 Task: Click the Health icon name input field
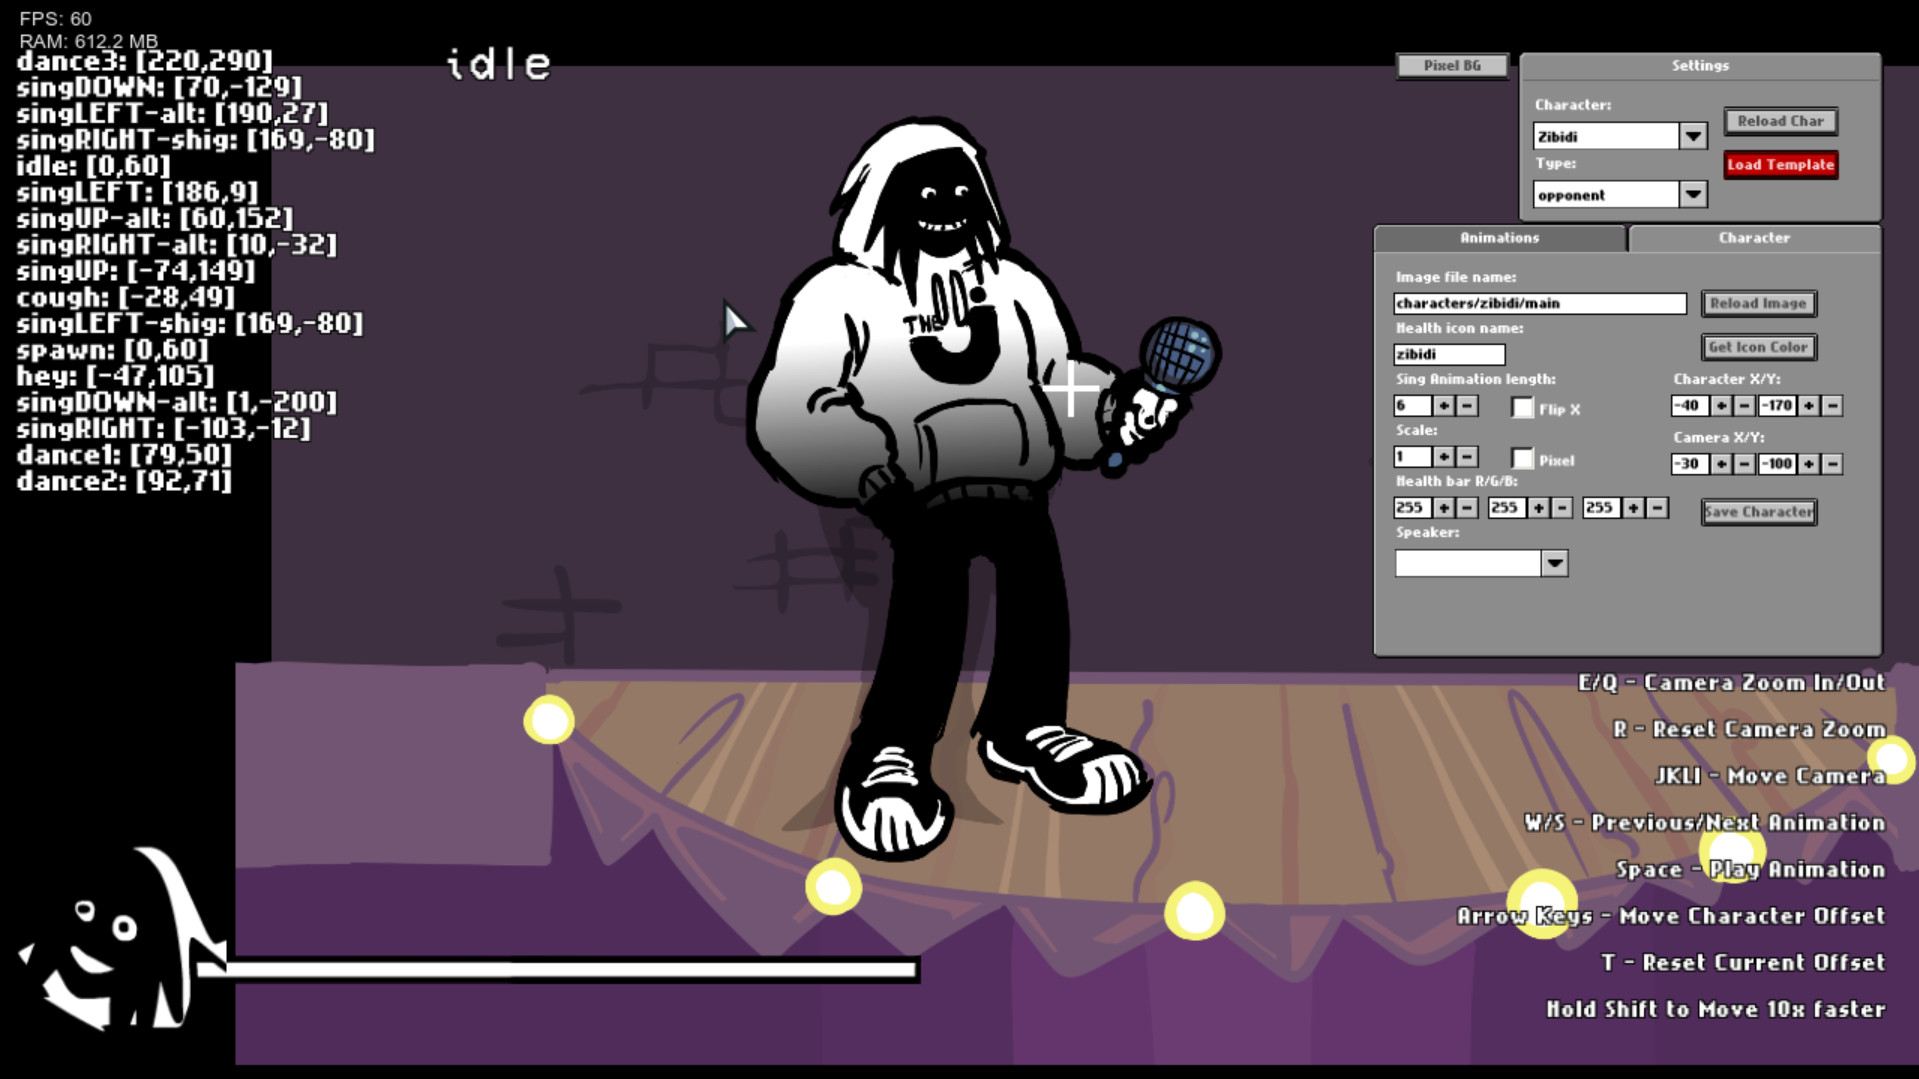pos(1449,354)
